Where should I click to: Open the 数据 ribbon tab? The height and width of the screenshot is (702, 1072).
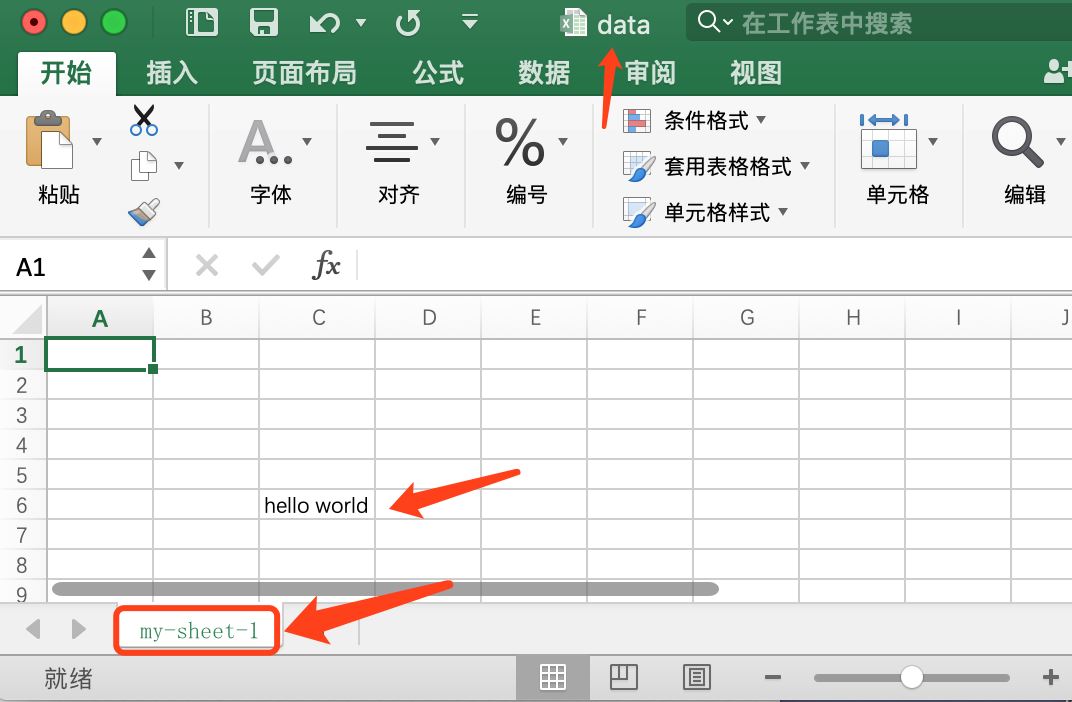coord(544,72)
